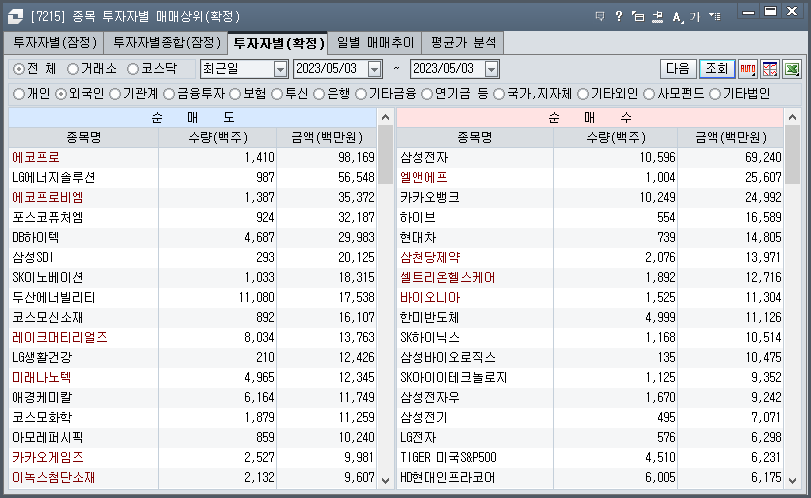This screenshot has width=811, height=498.
Task: Switch to 평균가 분석 tab
Action: [x=463, y=42]
